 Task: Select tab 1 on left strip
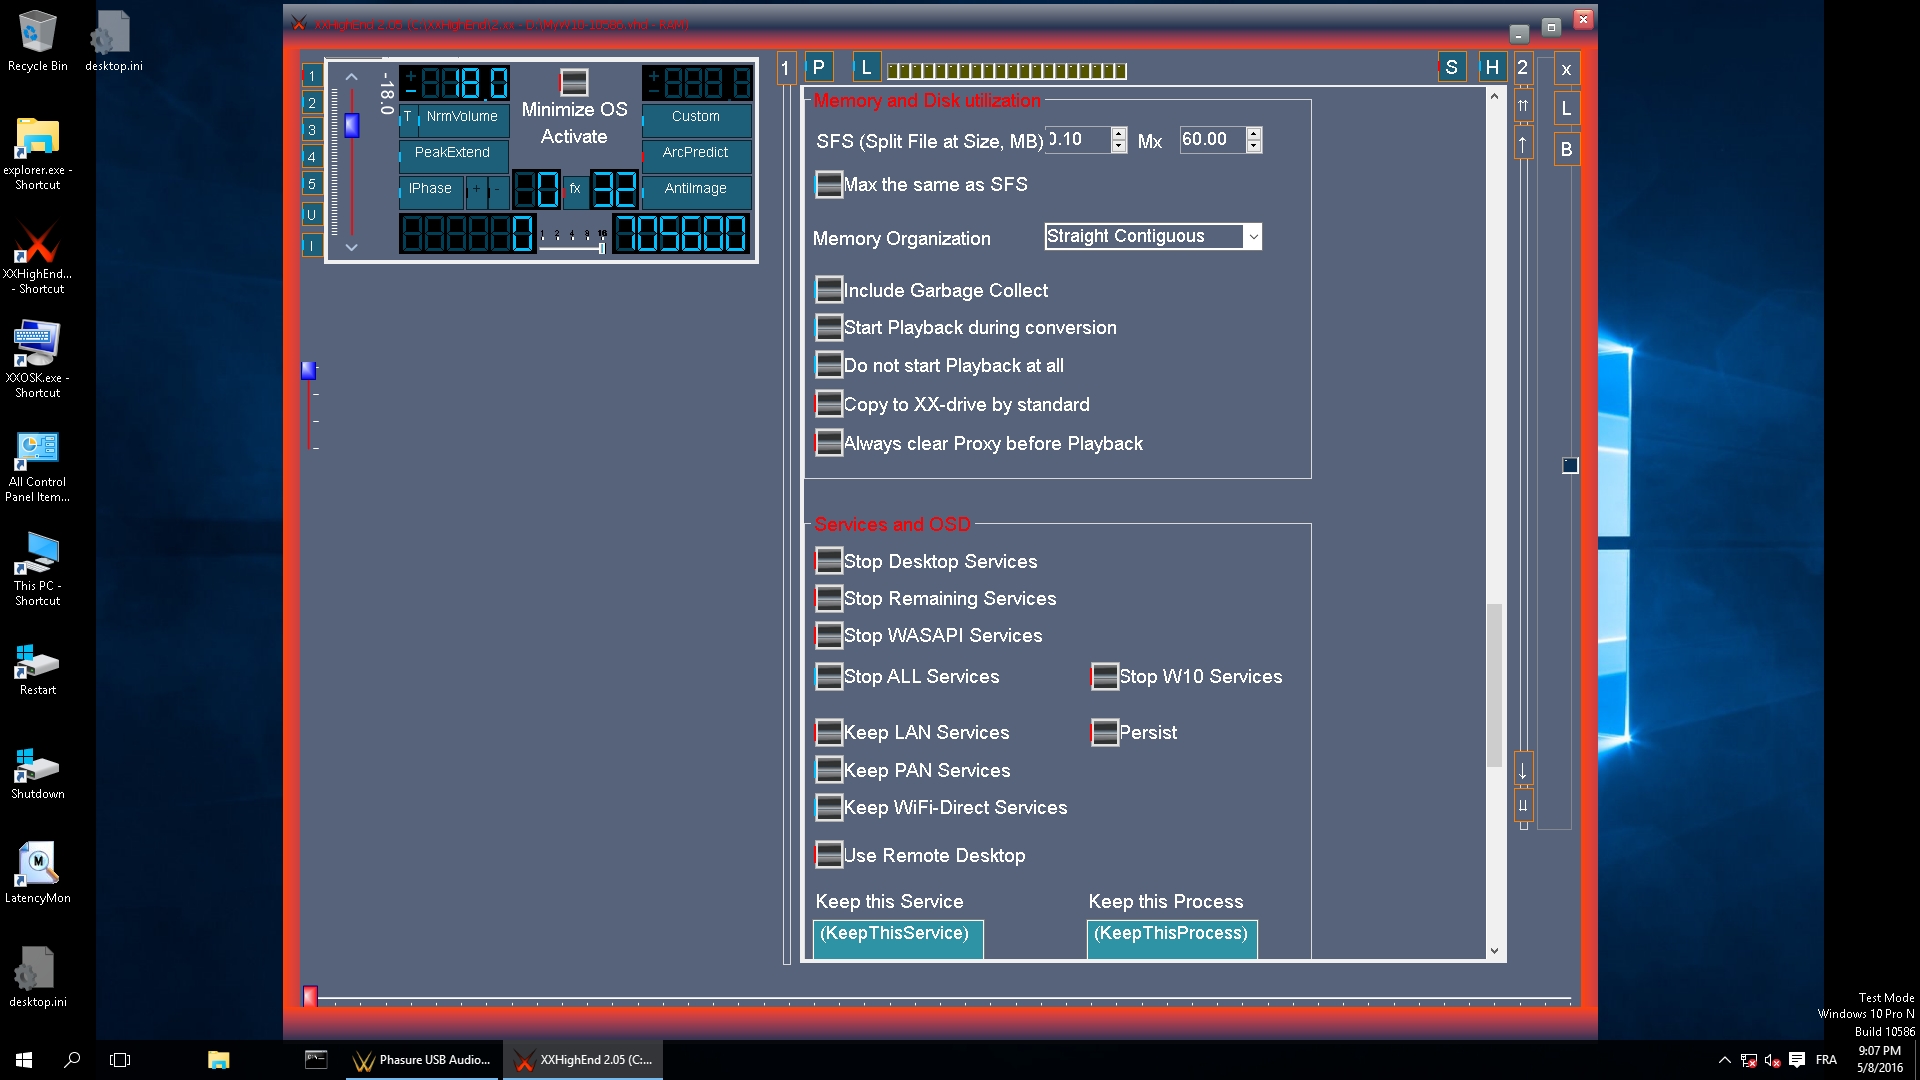[x=312, y=76]
